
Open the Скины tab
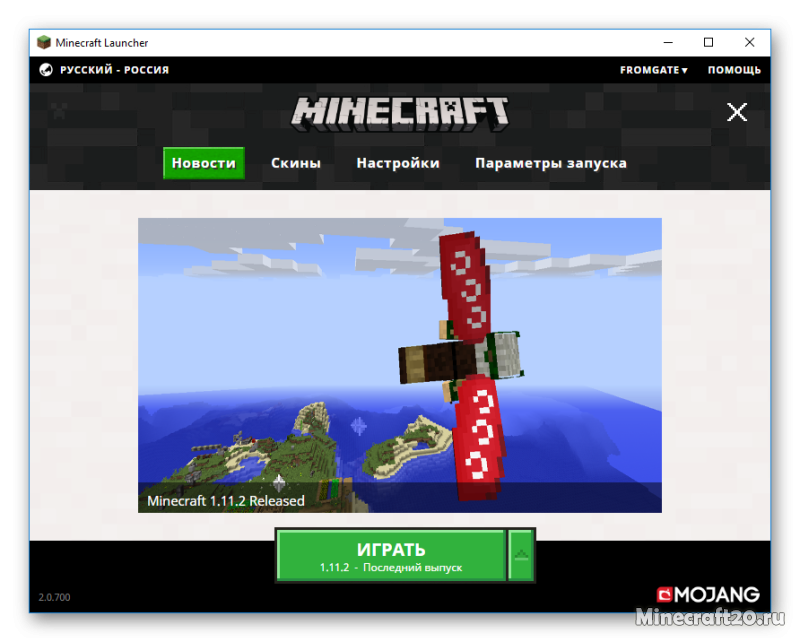(x=296, y=163)
